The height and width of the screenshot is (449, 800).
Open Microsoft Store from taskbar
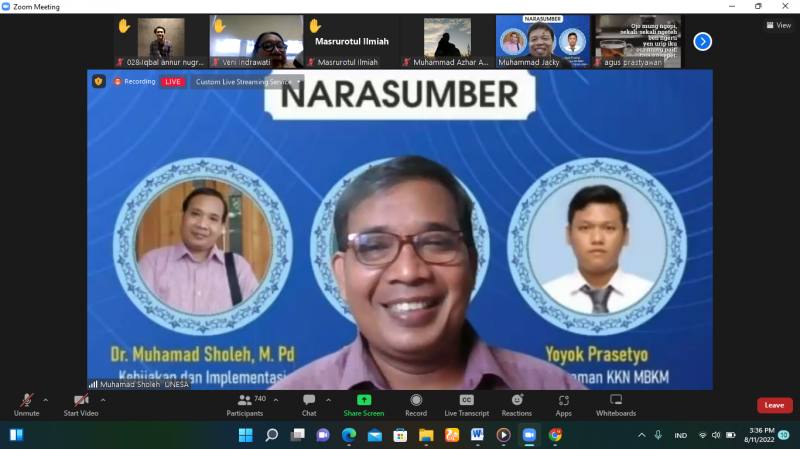pyautogui.click(x=401, y=435)
